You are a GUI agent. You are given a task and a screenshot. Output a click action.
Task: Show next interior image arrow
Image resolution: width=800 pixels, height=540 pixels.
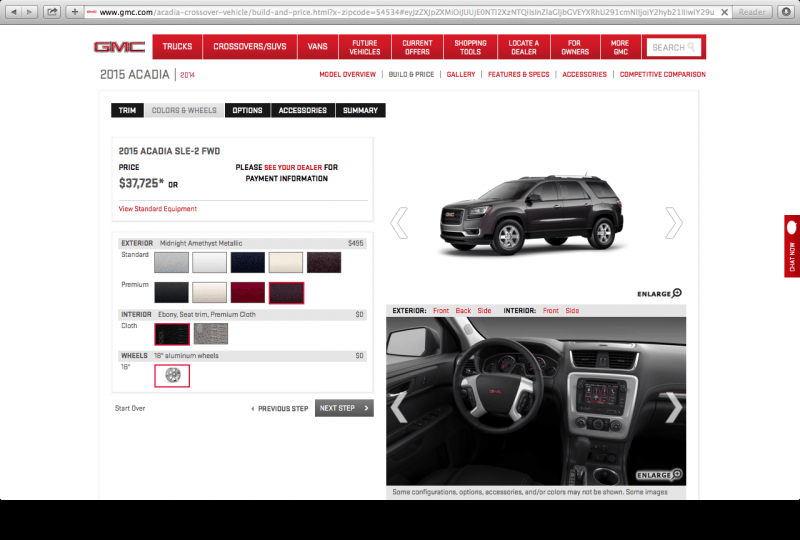(x=673, y=407)
